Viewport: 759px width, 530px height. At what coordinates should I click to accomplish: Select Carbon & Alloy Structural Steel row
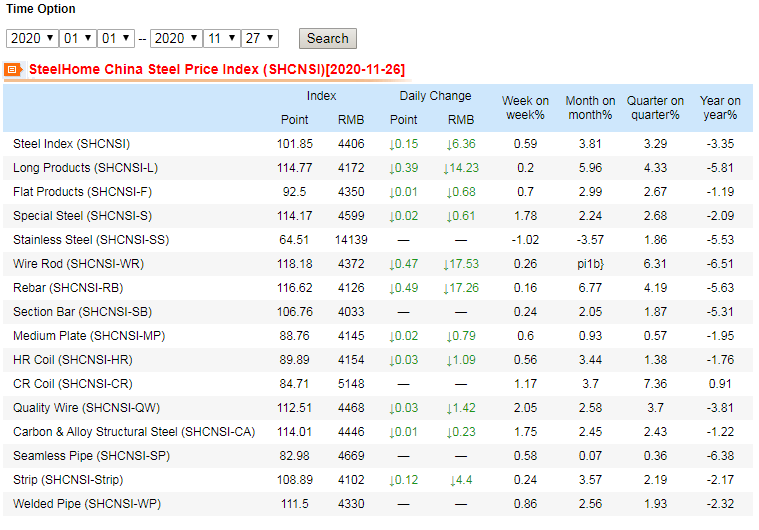pyautogui.click(x=134, y=432)
